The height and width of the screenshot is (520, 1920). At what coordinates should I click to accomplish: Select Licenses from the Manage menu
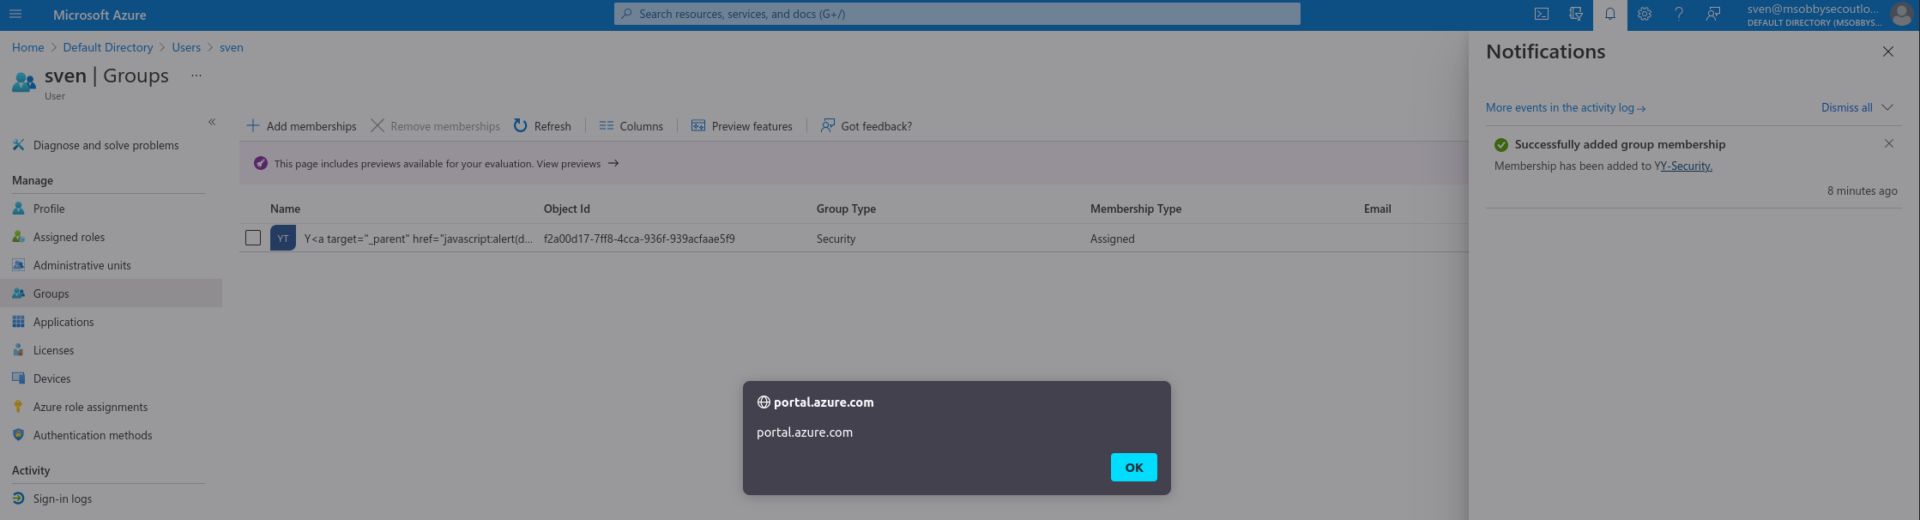pos(53,350)
